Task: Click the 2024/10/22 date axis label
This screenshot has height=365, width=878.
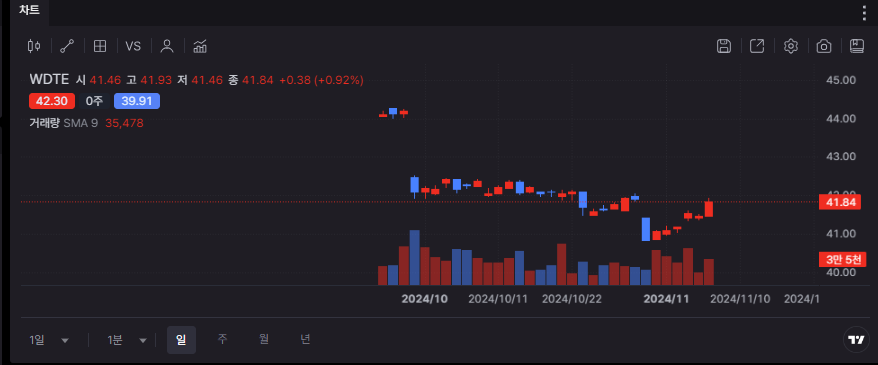Action: click(572, 299)
